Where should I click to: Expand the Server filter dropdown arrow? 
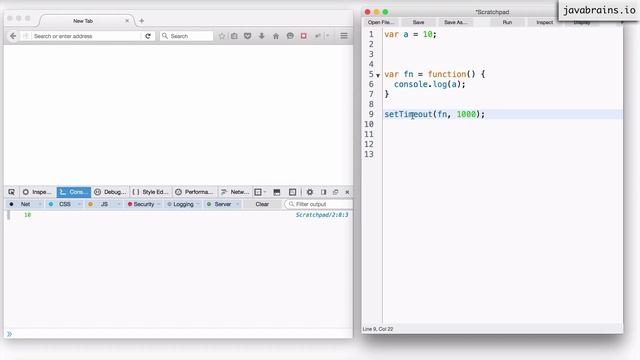[x=237, y=204]
